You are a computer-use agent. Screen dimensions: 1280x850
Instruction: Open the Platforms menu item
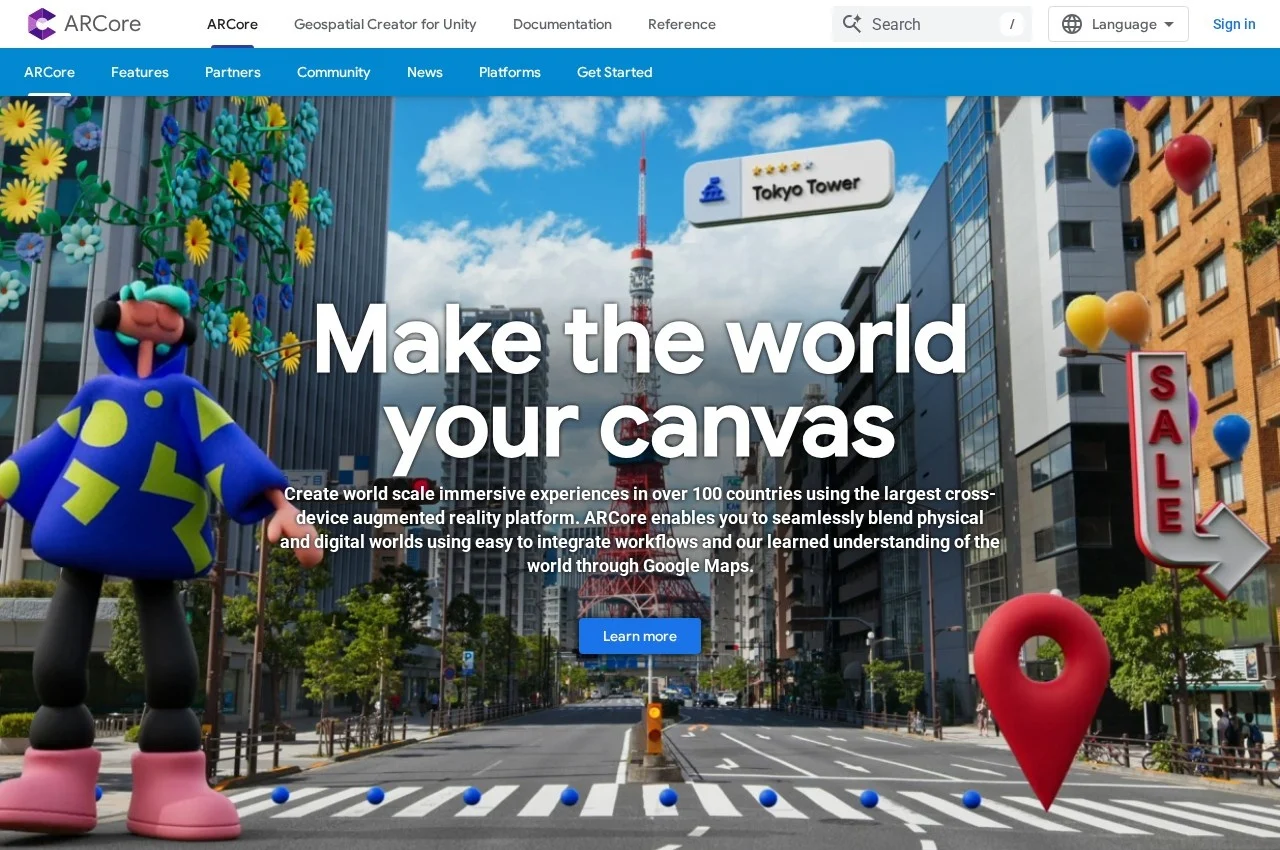coord(510,72)
